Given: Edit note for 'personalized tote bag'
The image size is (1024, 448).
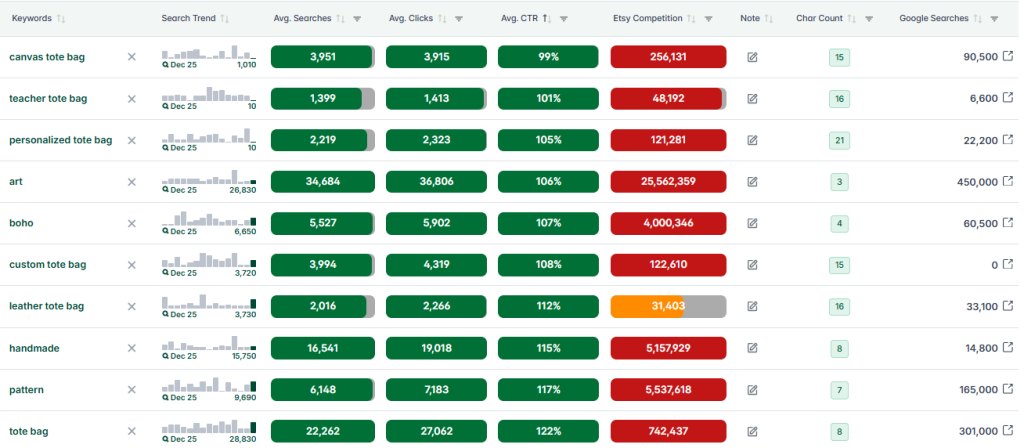Looking at the screenshot, I should point(752,140).
